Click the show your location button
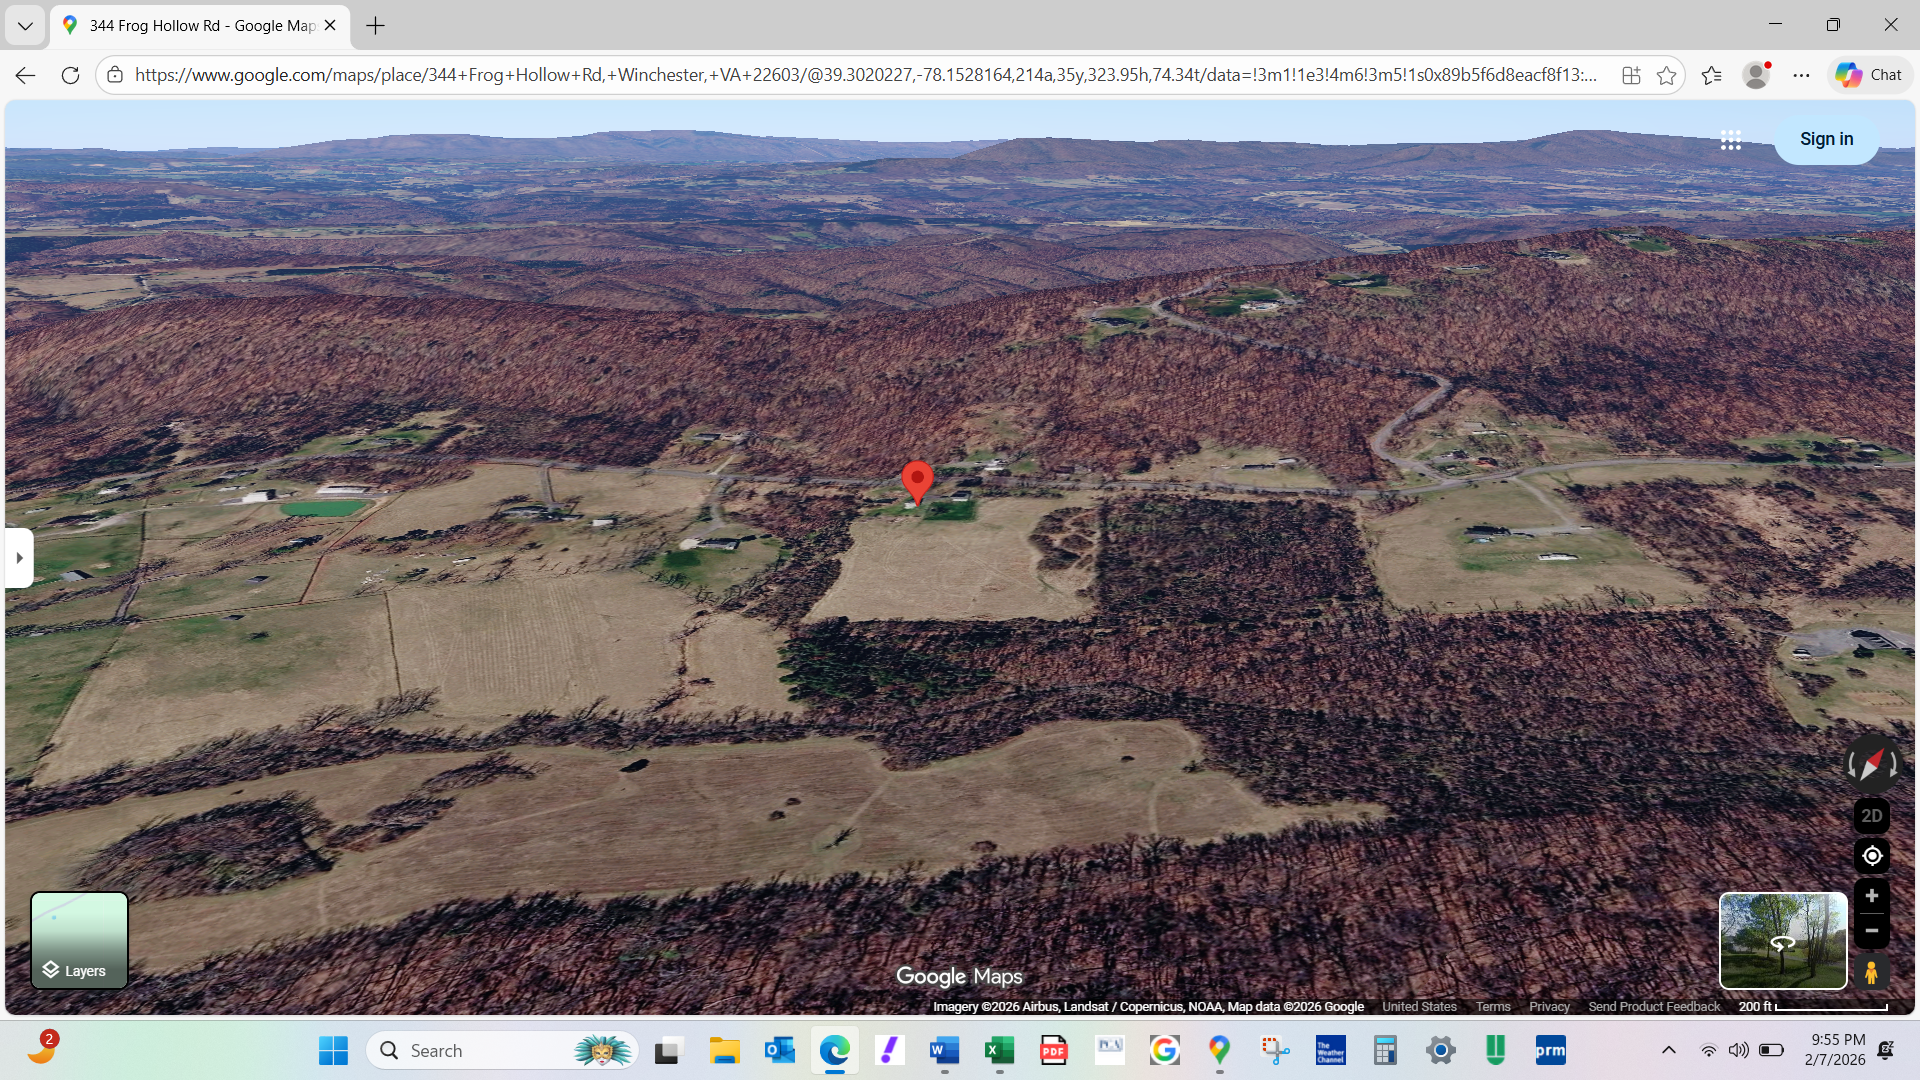 1871,856
